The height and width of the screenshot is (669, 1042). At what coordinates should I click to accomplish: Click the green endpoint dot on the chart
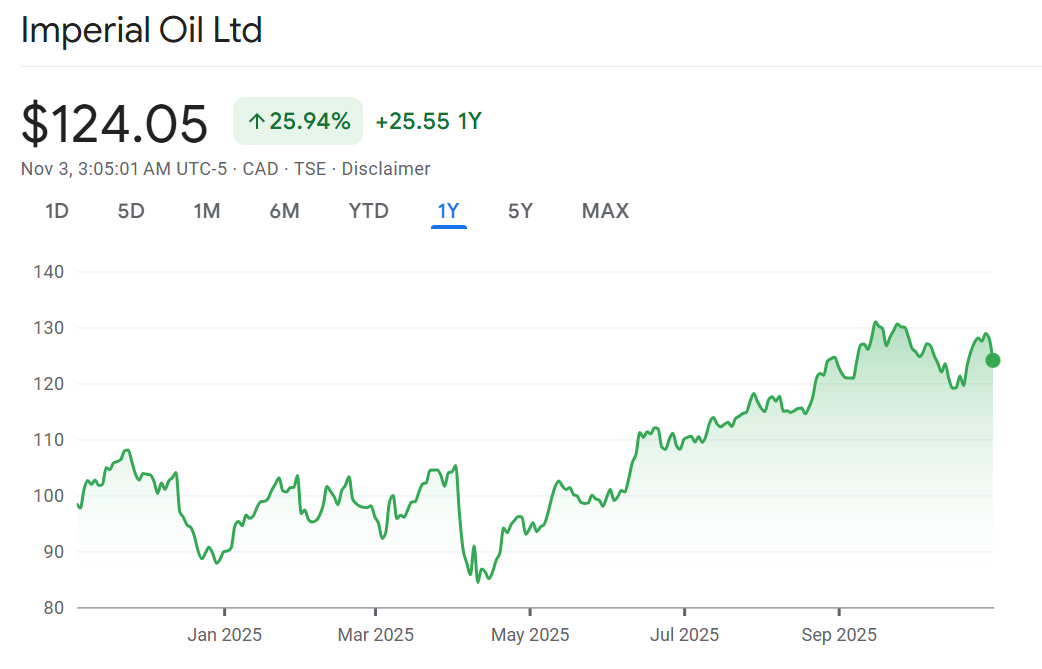coord(993,361)
